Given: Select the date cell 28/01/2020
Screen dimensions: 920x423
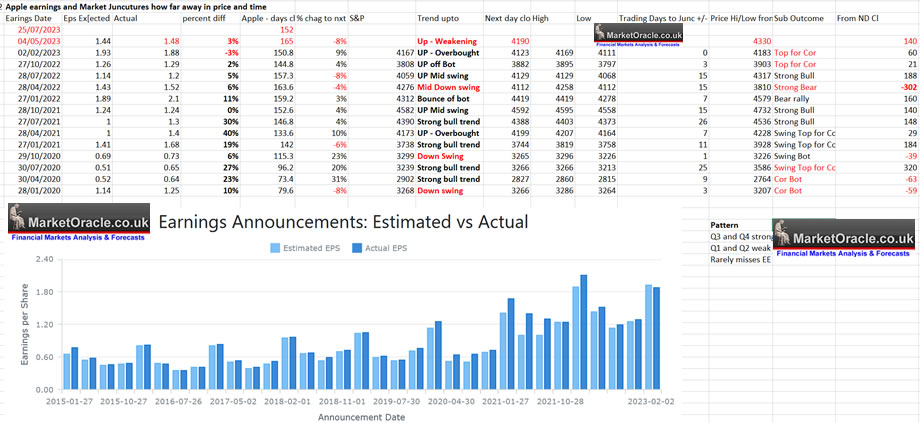Looking at the screenshot, I should click(x=32, y=191).
